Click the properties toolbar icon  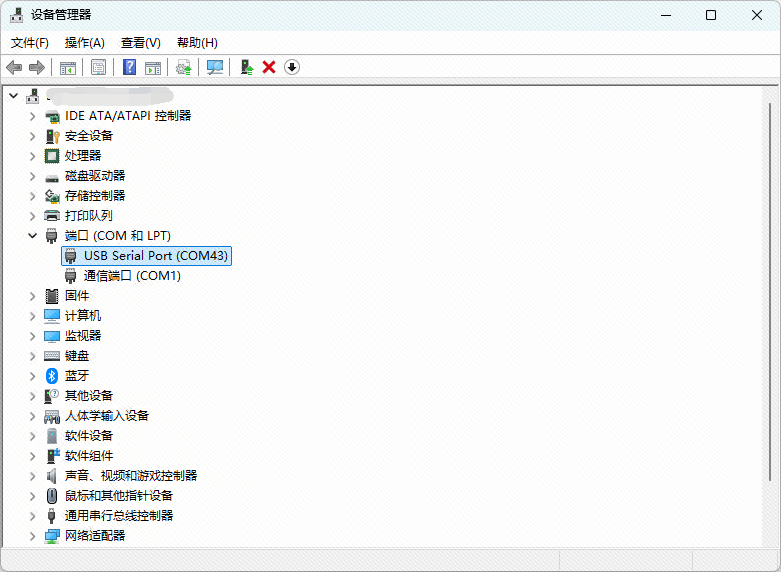pyautogui.click(x=99, y=67)
